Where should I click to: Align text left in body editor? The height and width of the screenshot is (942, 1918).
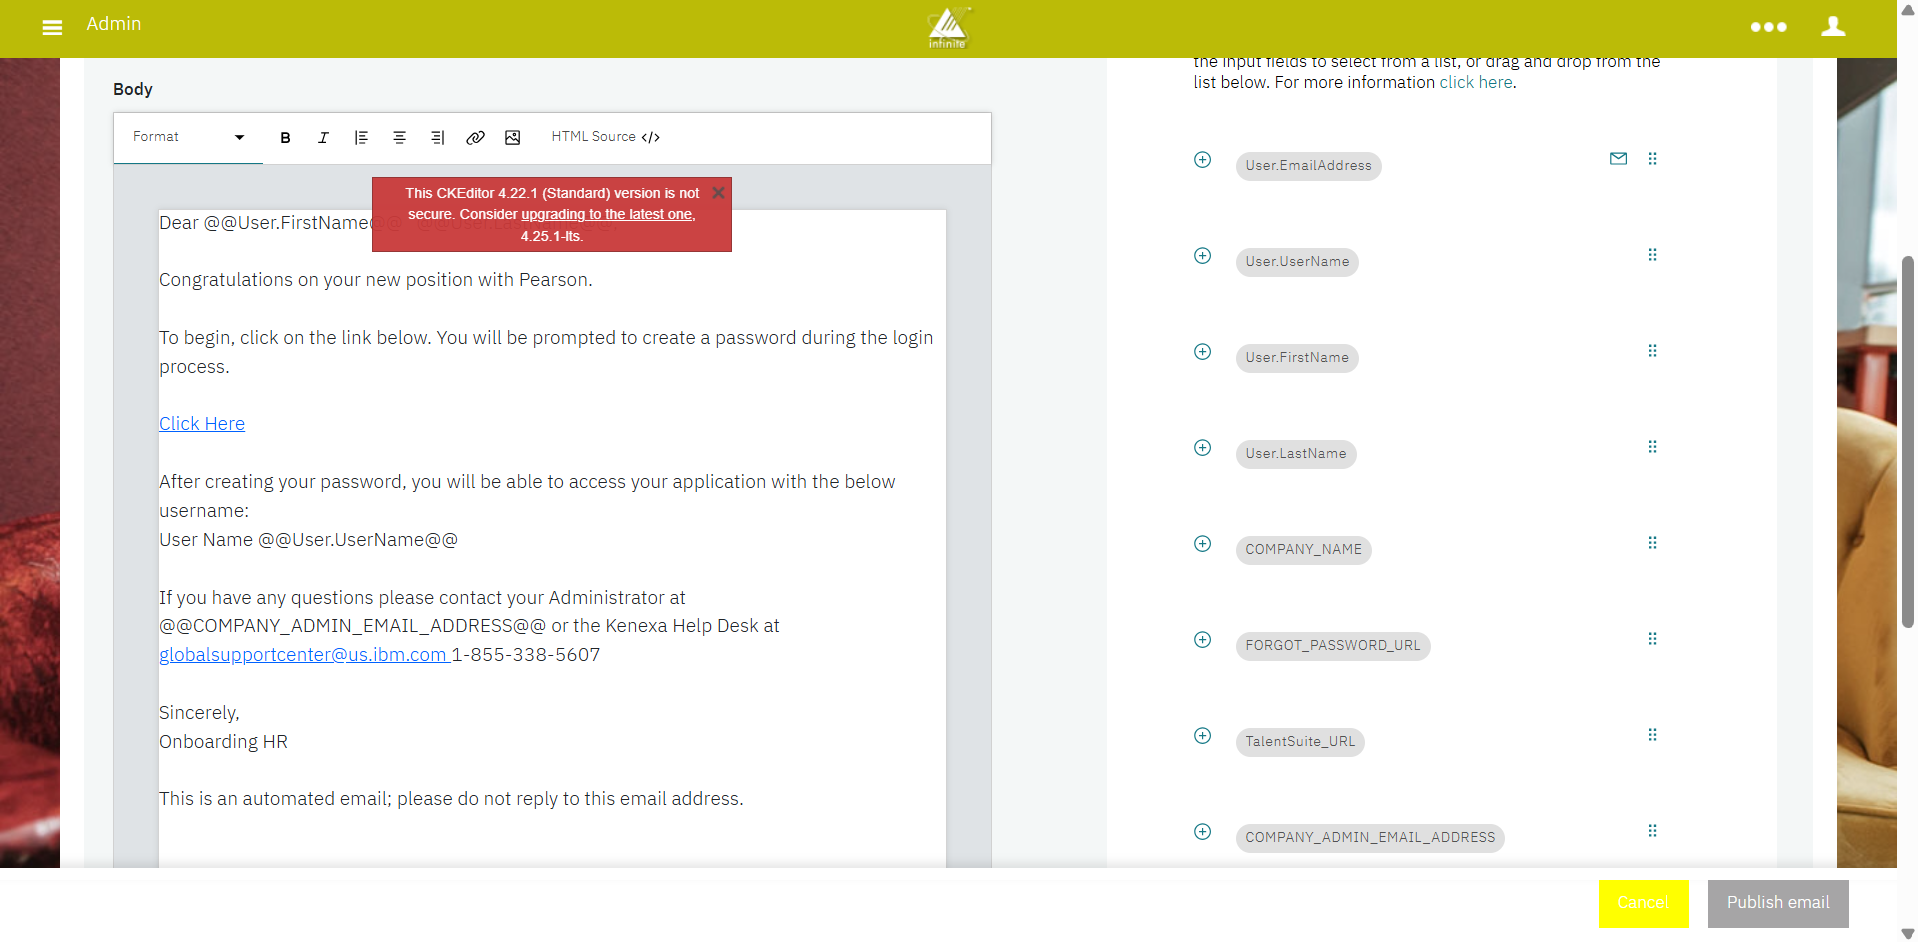[361, 138]
